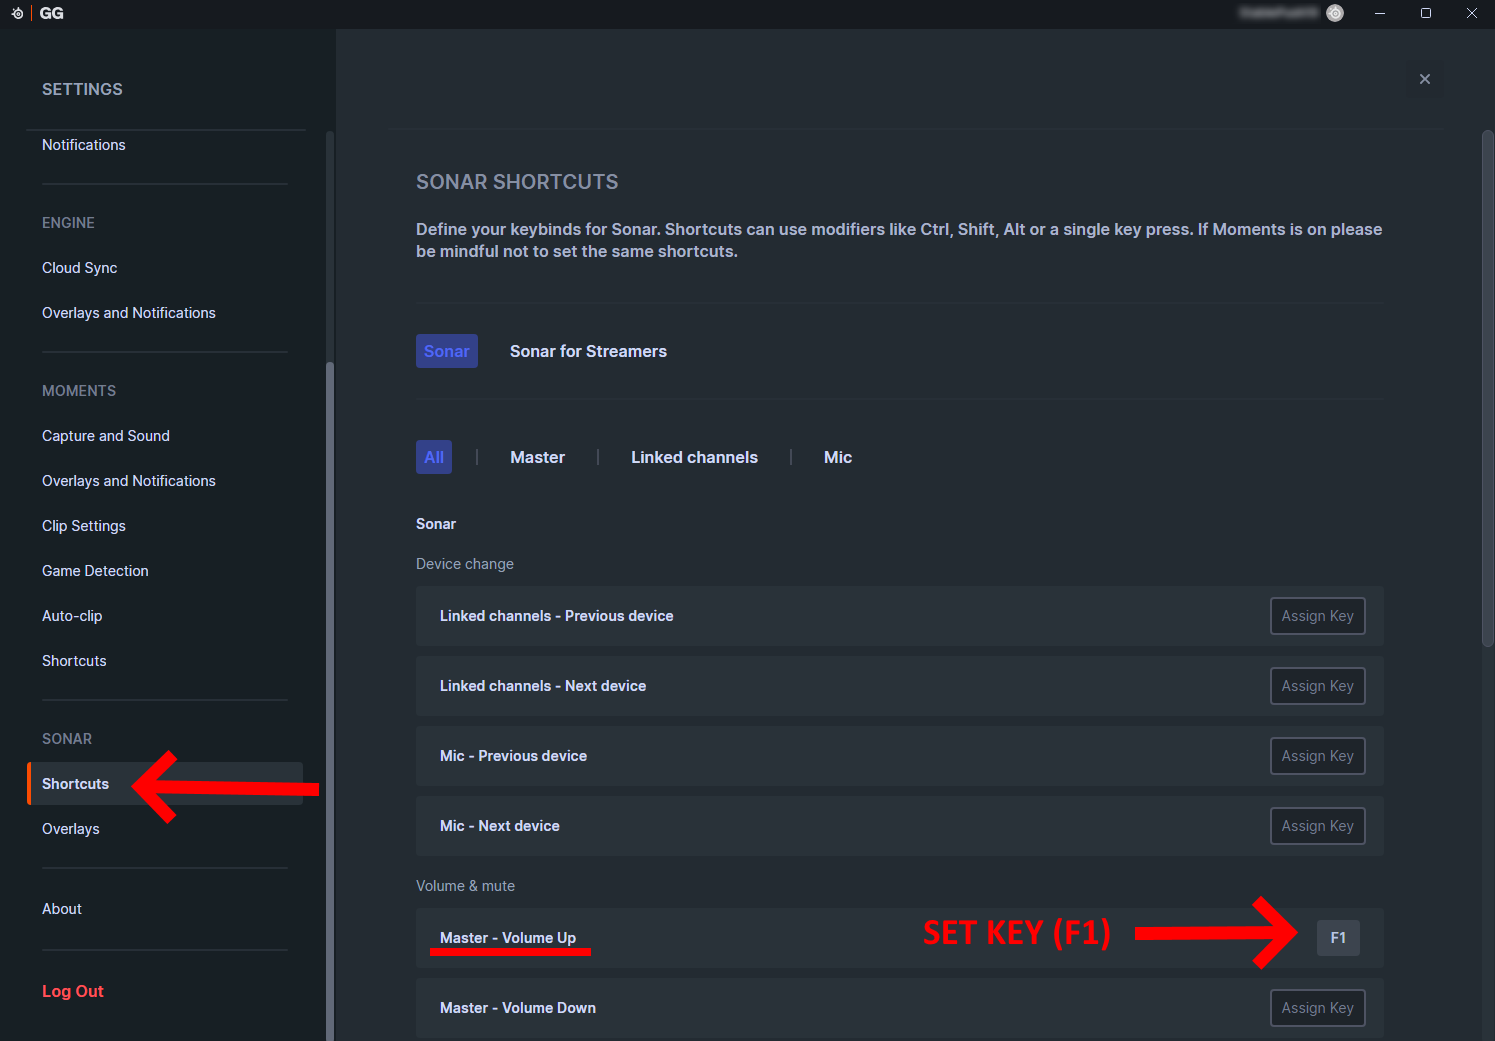Show only Mic shortcuts
Image resolution: width=1495 pixels, height=1041 pixels.
tap(837, 457)
